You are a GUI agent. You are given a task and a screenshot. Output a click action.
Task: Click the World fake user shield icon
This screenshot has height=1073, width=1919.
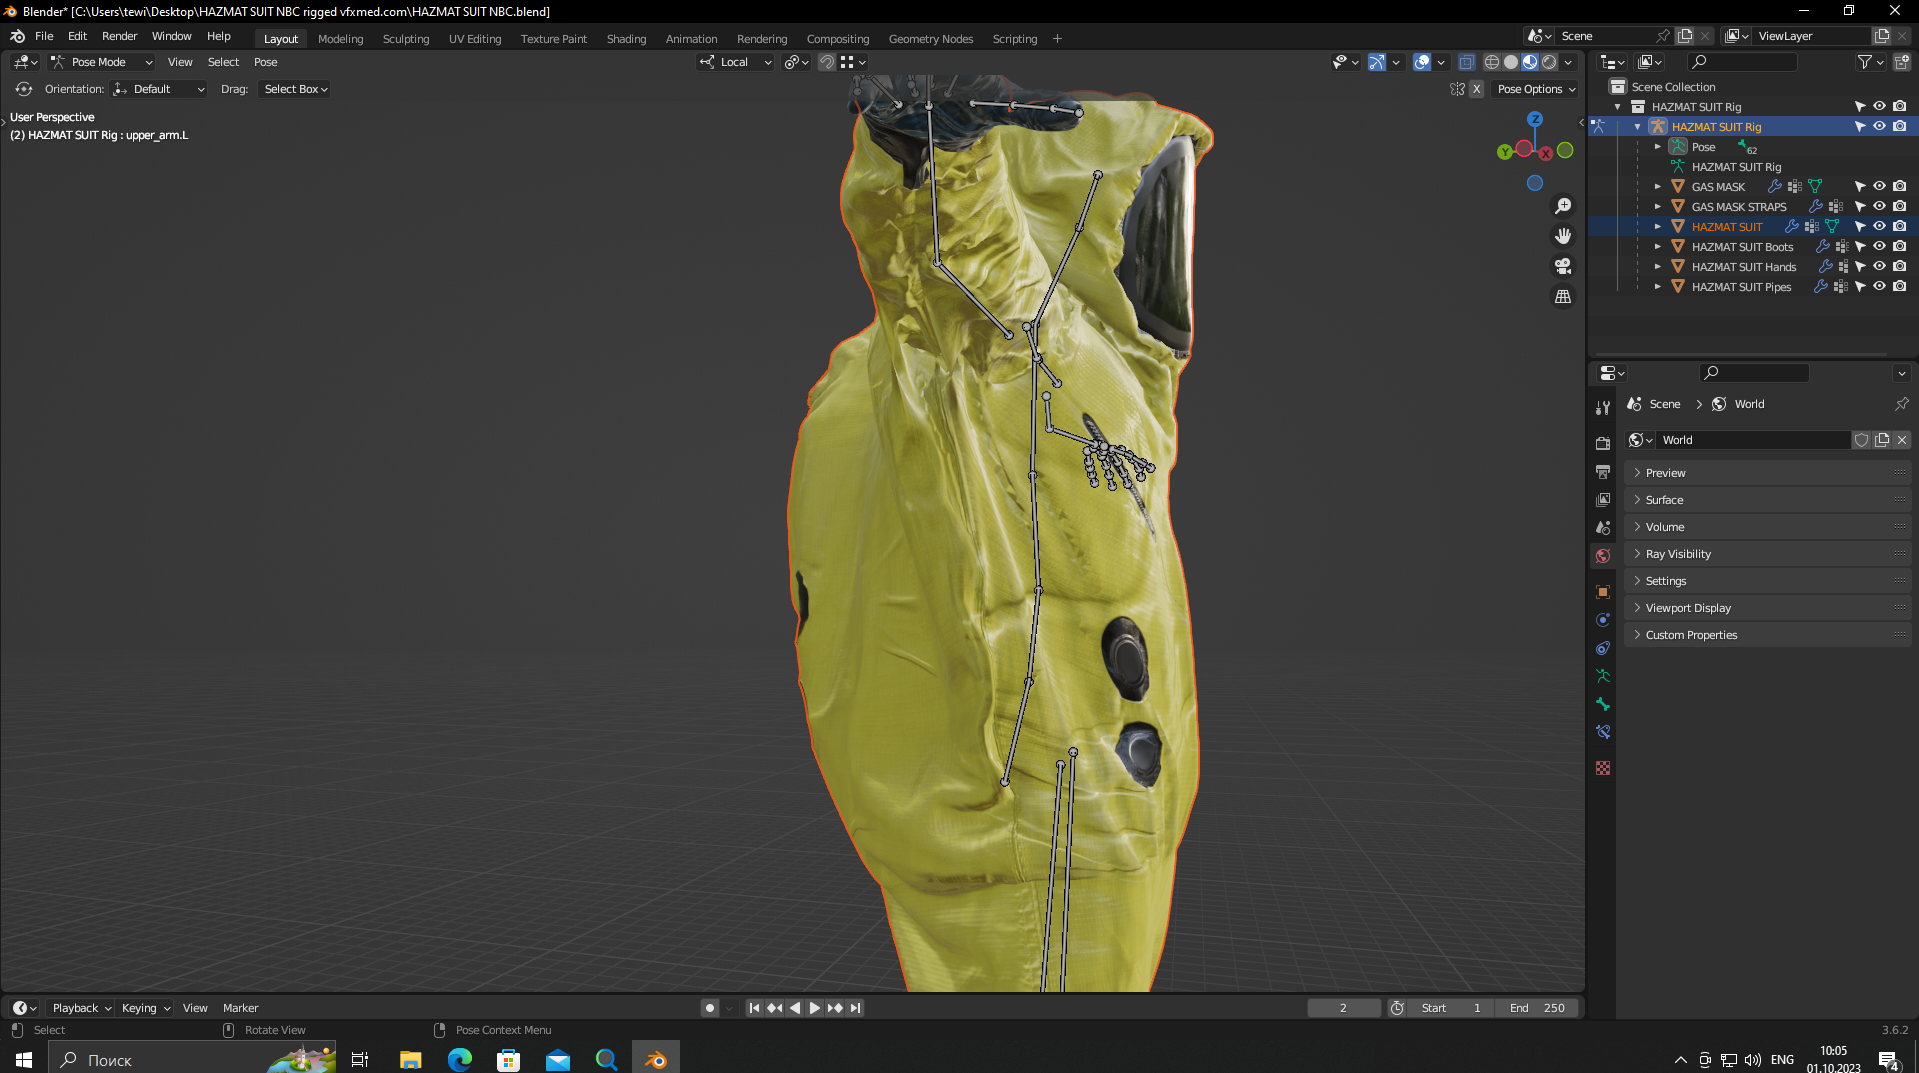1861,440
